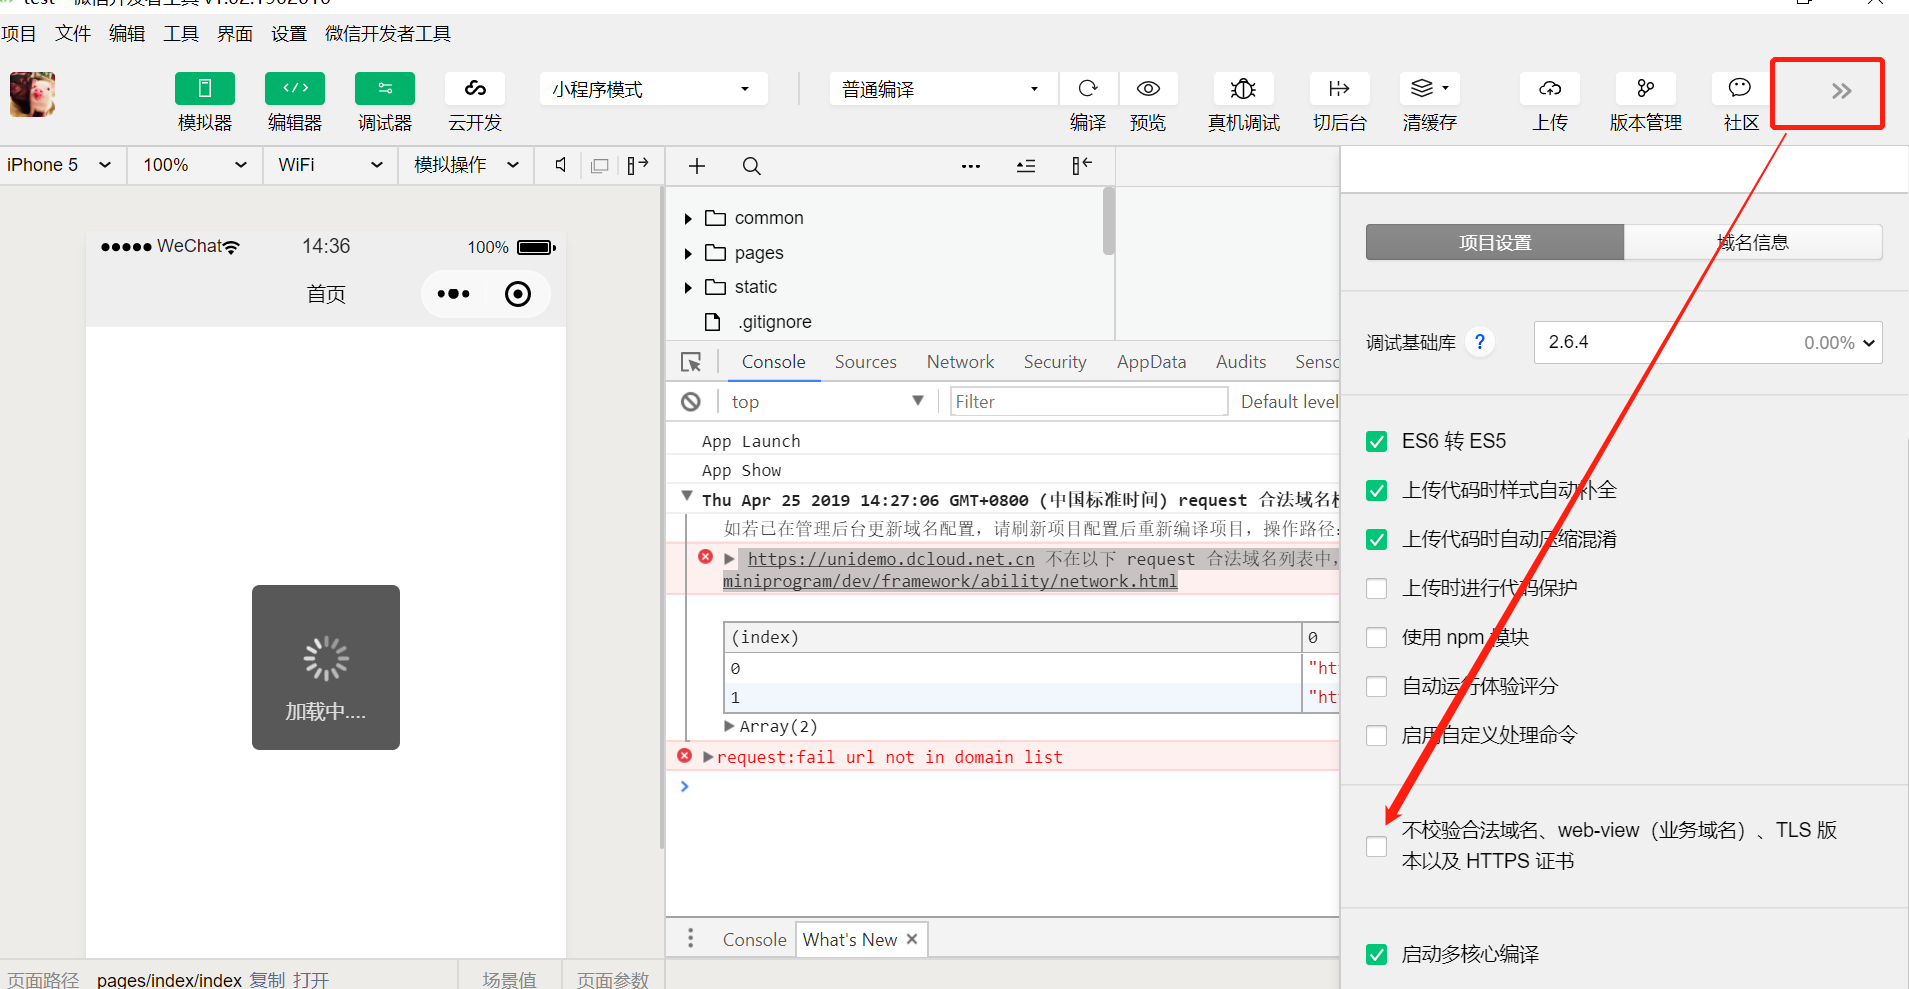Click inside the console Filter field

(1088, 401)
